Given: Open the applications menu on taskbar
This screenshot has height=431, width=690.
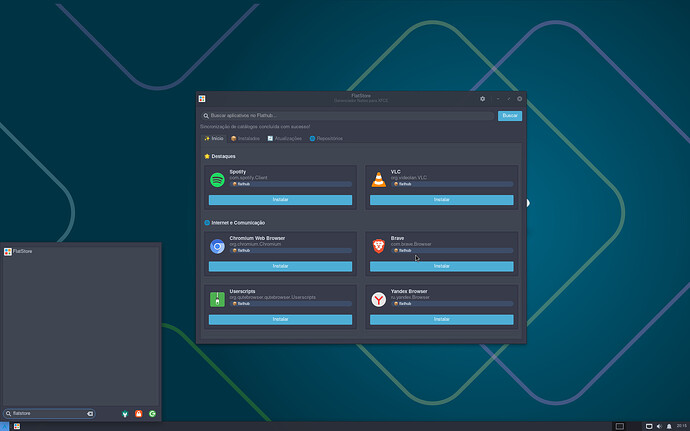Looking at the screenshot, I should (x=4, y=426).
